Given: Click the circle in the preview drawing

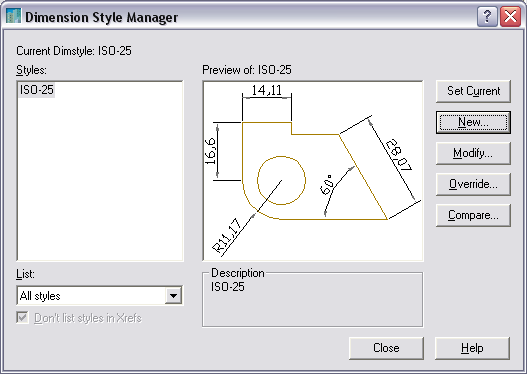Looking at the screenshot, I should 281,180.
